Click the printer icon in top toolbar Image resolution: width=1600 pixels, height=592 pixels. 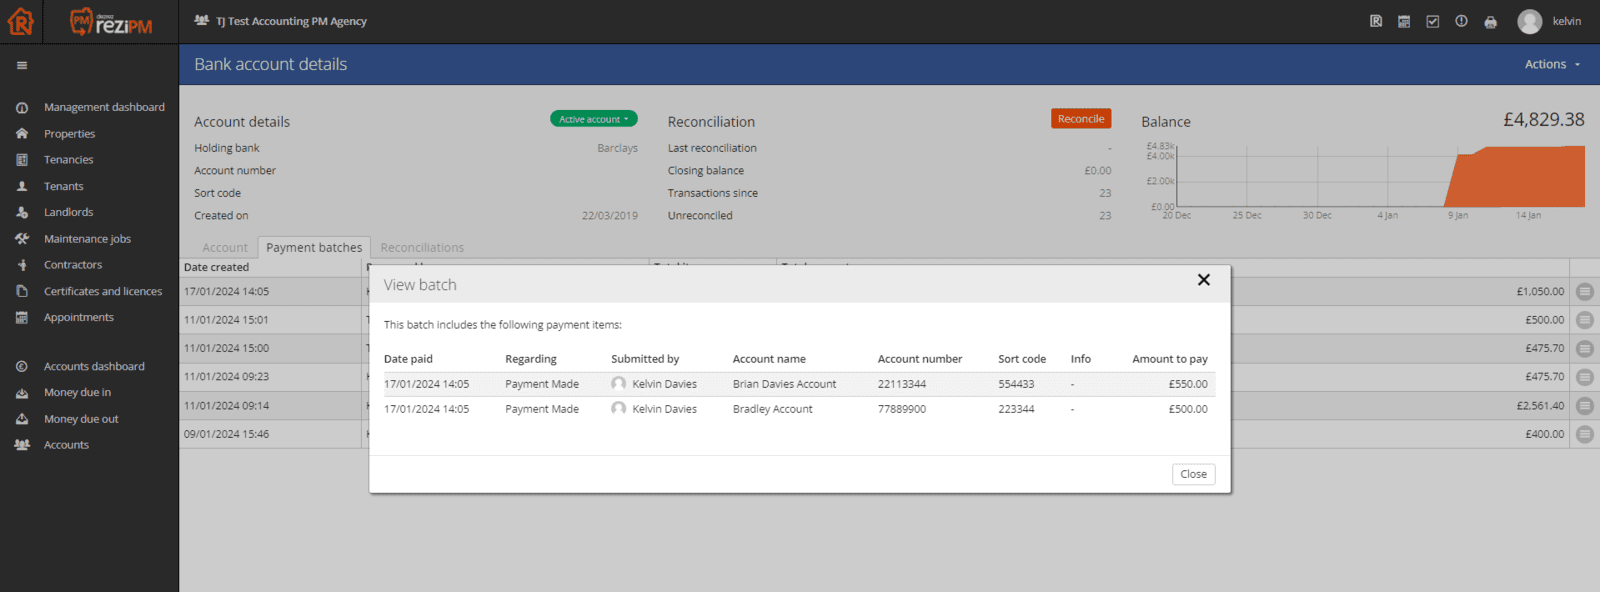click(1490, 21)
